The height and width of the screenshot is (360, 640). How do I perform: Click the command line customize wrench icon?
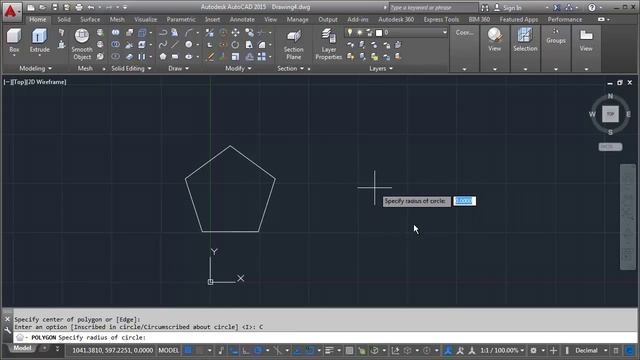click(x=7, y=330)
